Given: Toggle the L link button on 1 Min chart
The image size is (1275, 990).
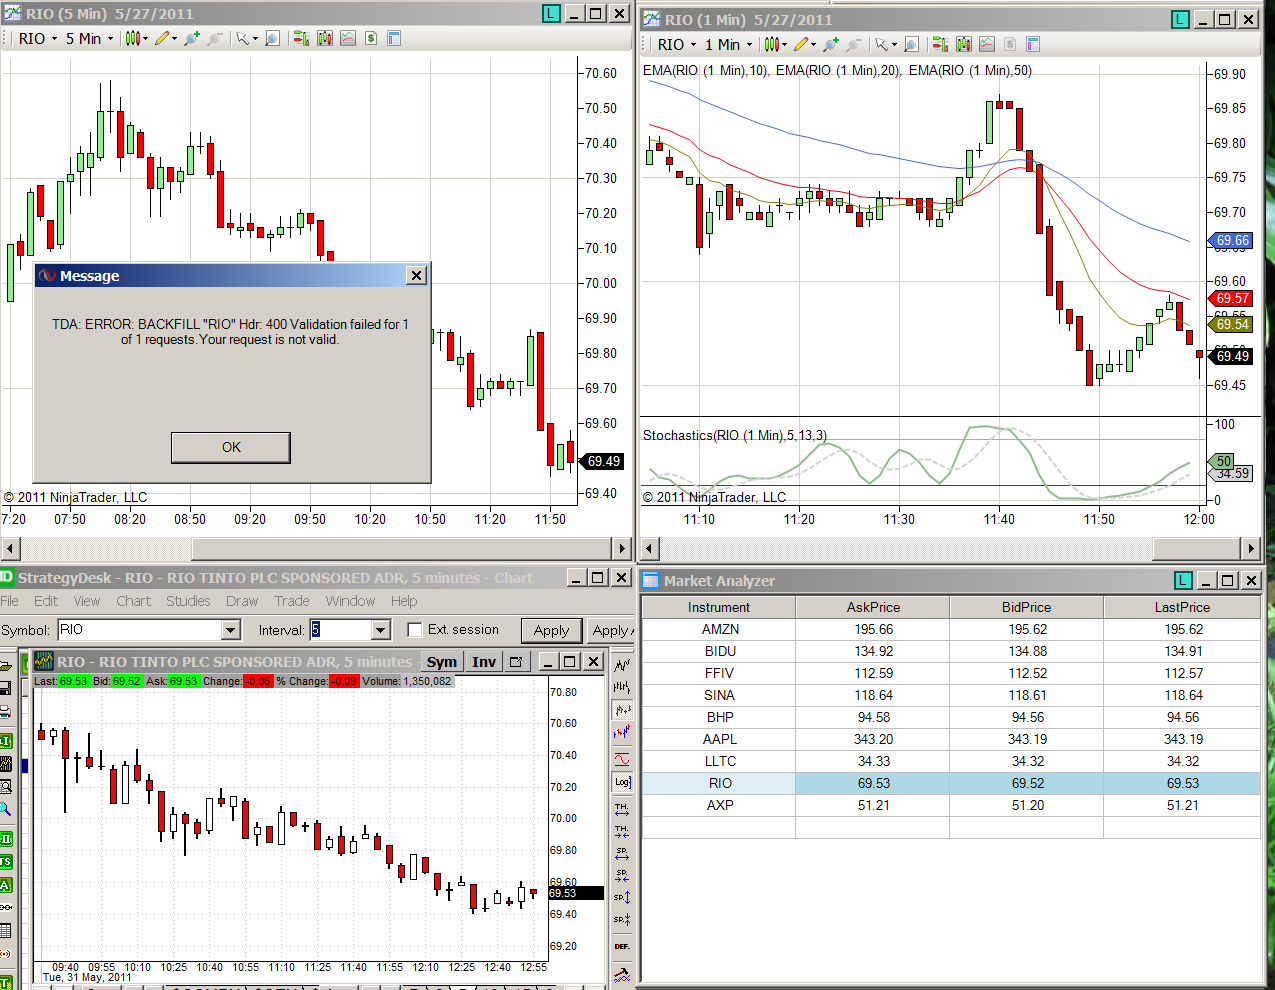Looking at the screenshot, I should (x=1181, y=19).
